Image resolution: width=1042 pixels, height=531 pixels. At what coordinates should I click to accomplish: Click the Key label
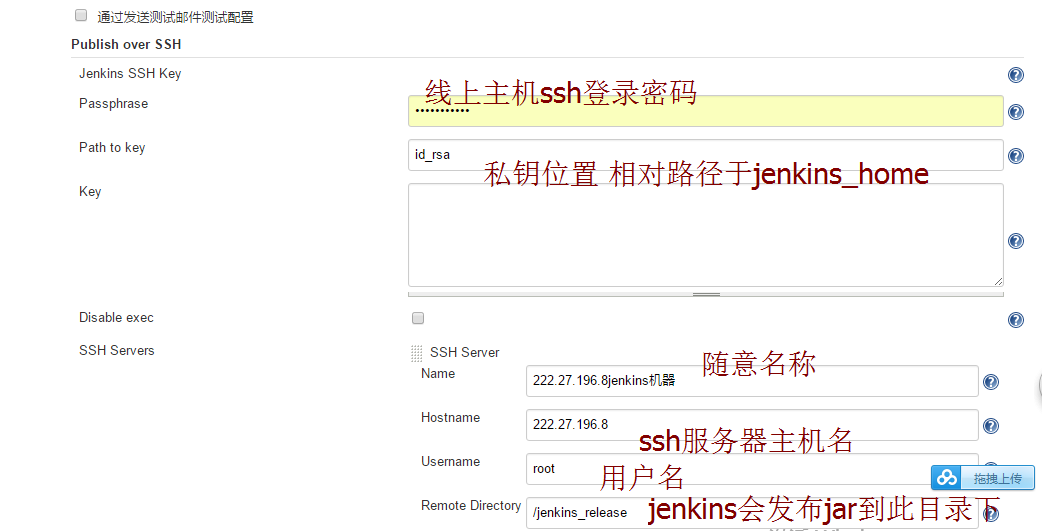click(x=90, y=191)
